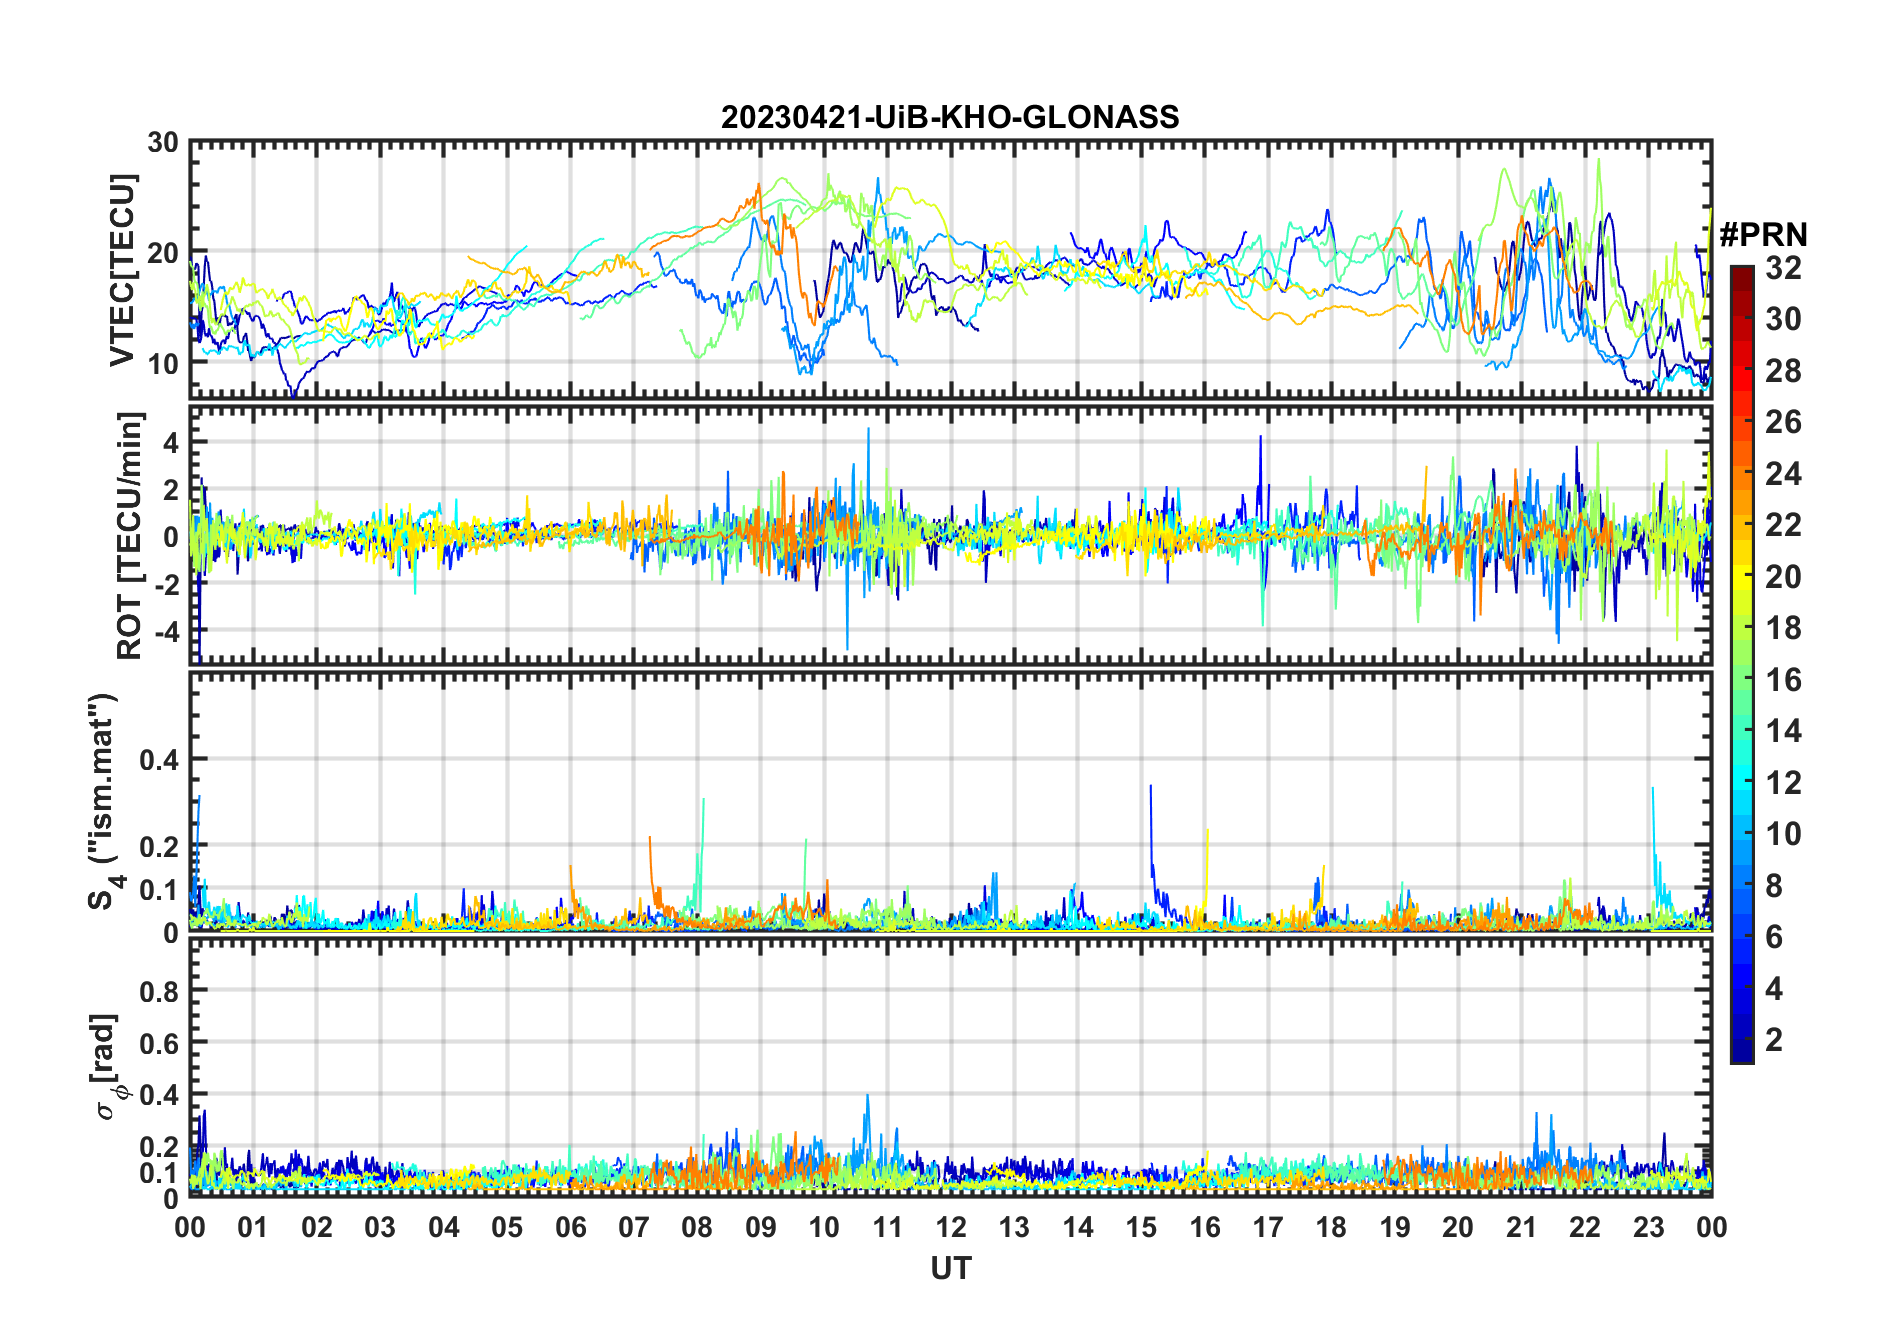Select colorbar tick label 24
The width and height of the screenshot is (1902, 1330).
point(1783,474)
